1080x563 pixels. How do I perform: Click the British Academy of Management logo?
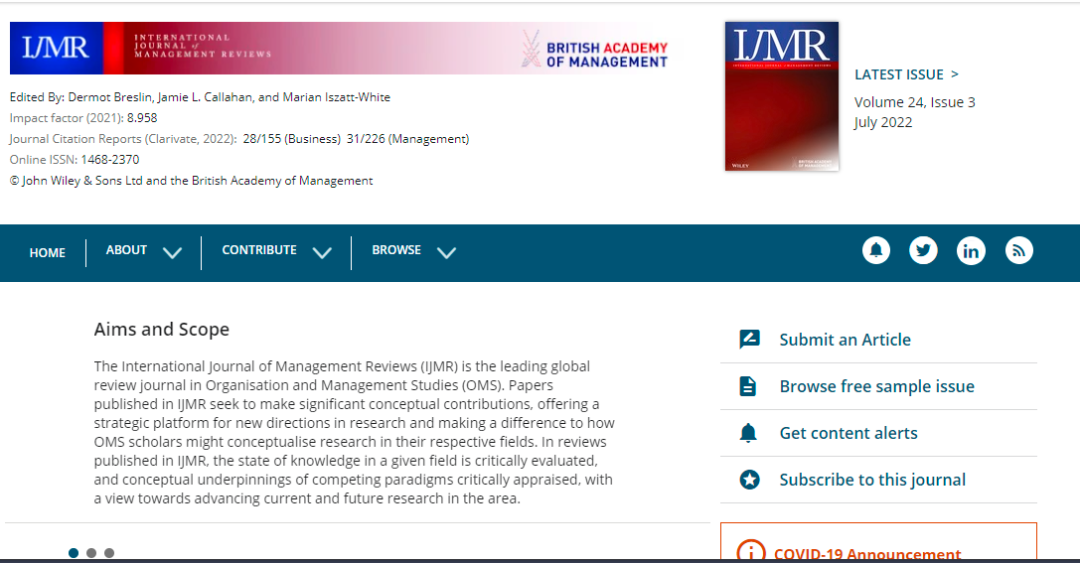click(x=594, y=49)
